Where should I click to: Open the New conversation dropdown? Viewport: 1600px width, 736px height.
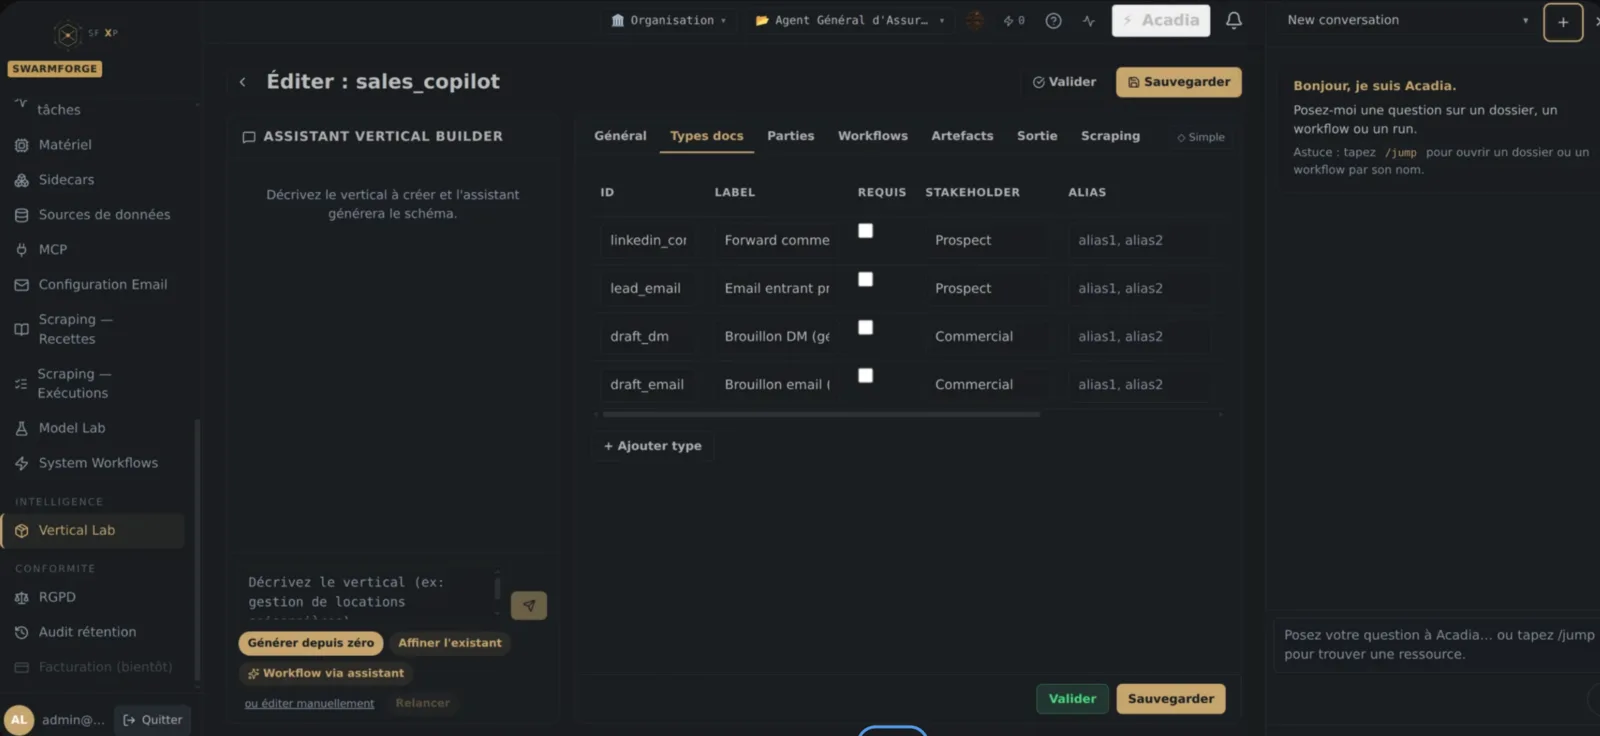(x=1406, y=20)
